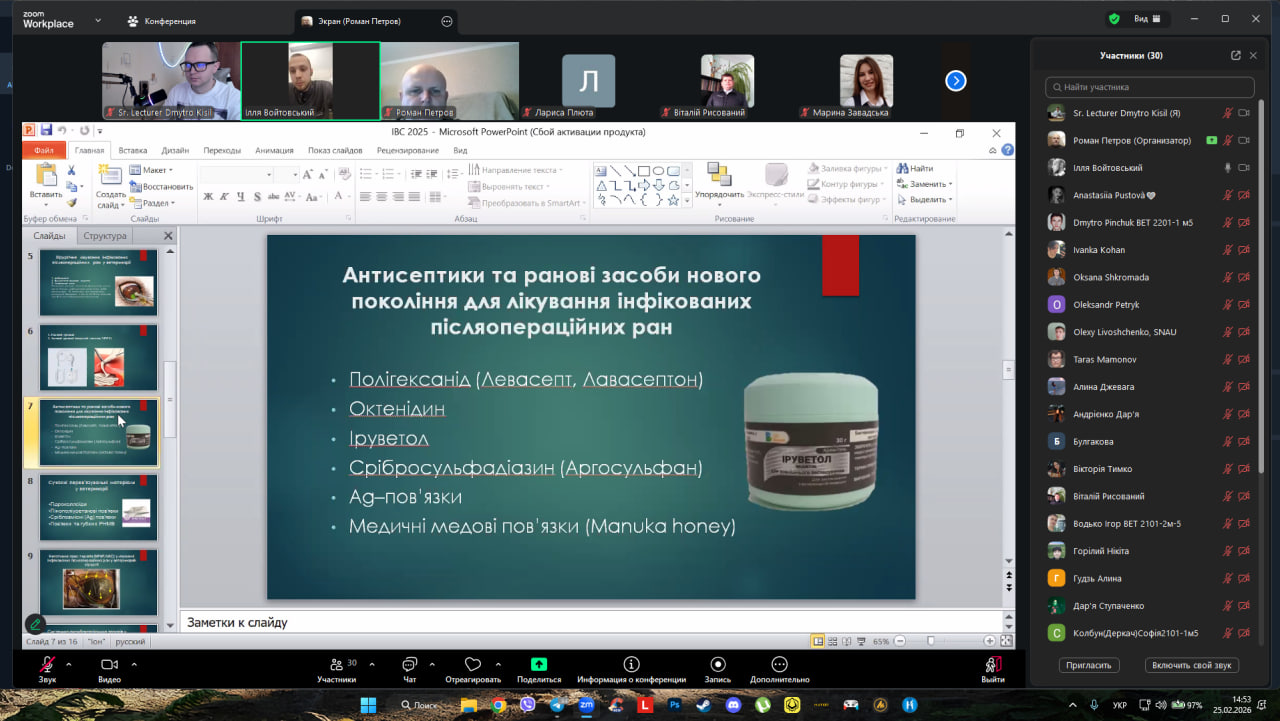Click the Find participant search field
The image size is (1280, 721).
click(x=1150, y=87)
